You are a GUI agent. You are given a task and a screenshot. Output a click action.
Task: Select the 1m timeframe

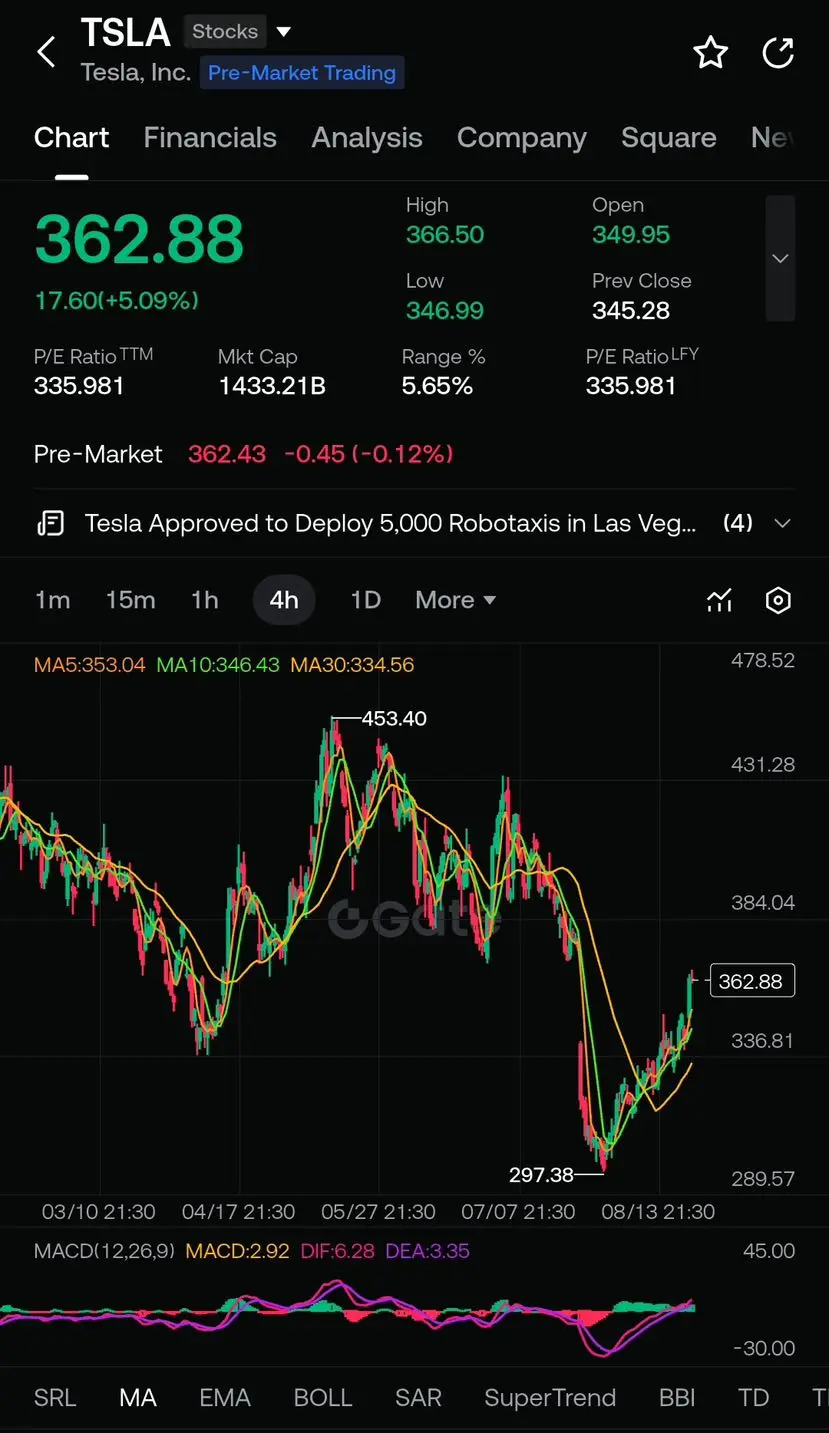click(x=52, y=600)
